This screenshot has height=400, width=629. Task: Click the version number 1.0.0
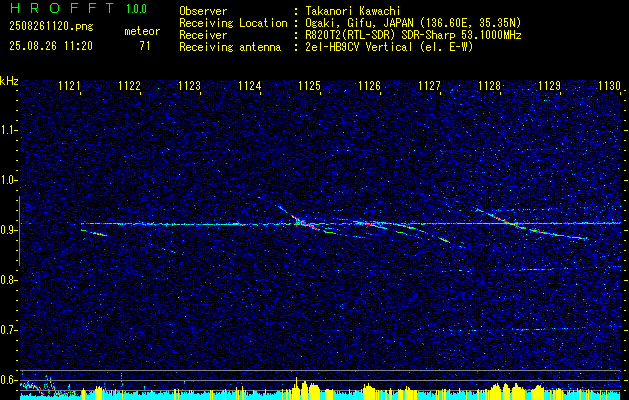pyautogui.click(x=136, y=8)
